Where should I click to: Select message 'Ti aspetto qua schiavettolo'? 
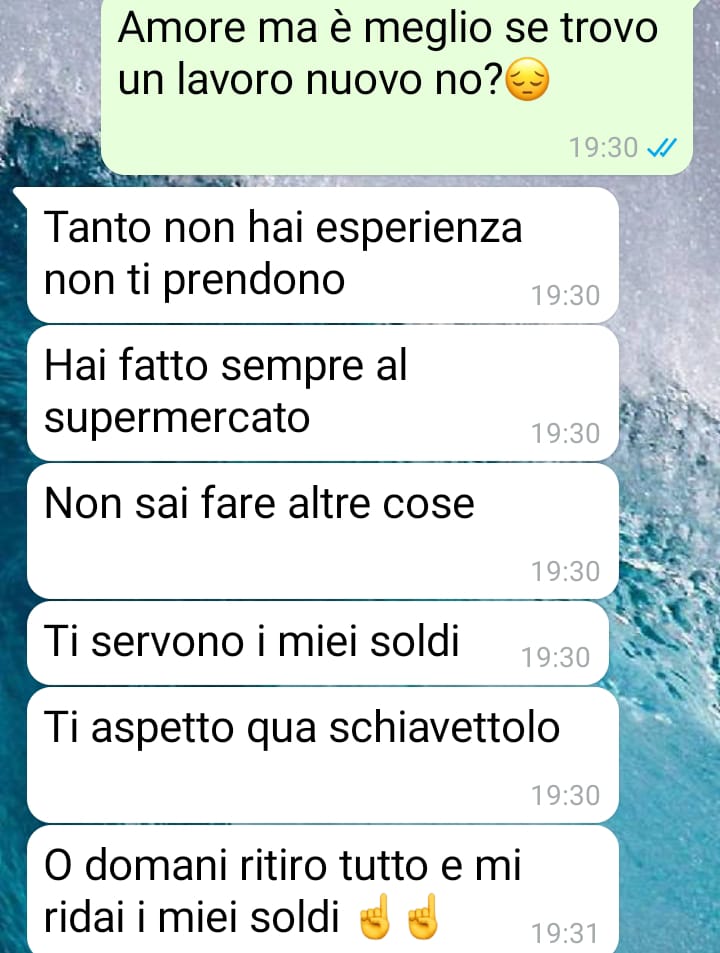(x=323, y=755)
